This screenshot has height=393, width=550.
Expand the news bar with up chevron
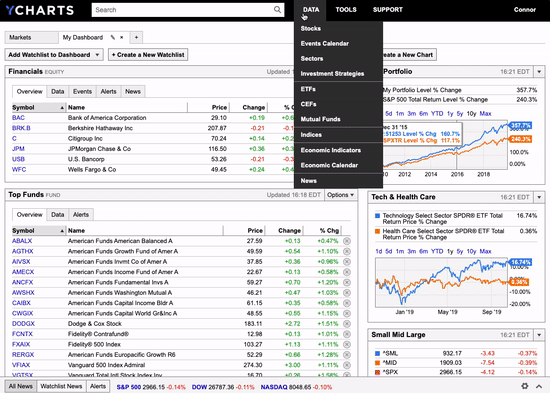(x=539, y=386)
